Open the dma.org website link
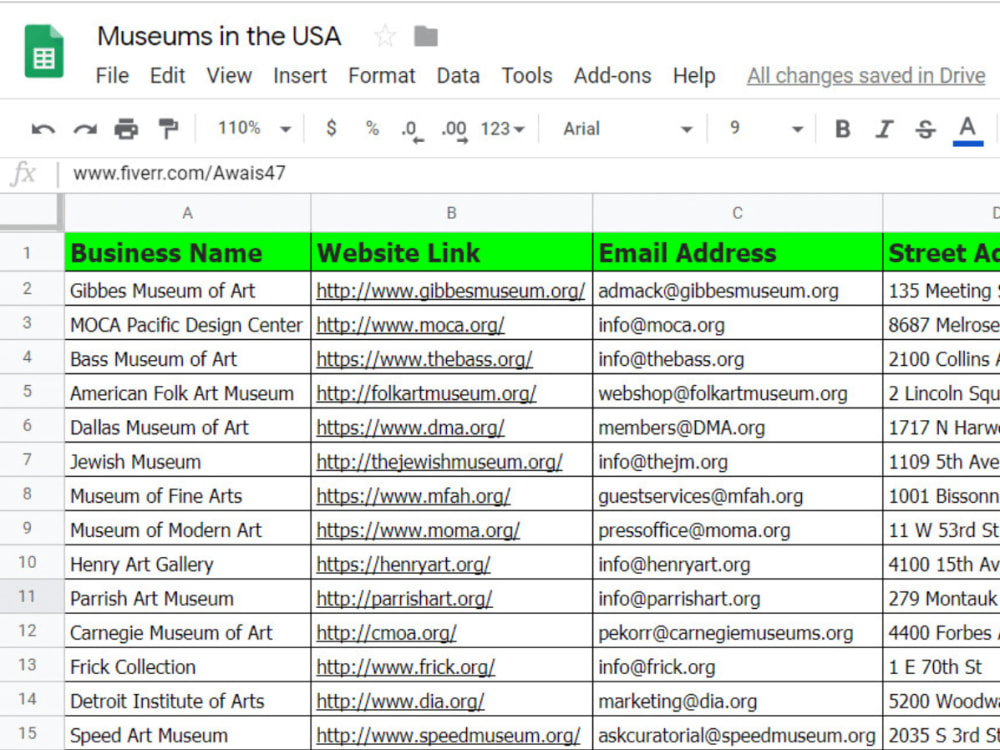1000x750 pixels. coord(410,428)
